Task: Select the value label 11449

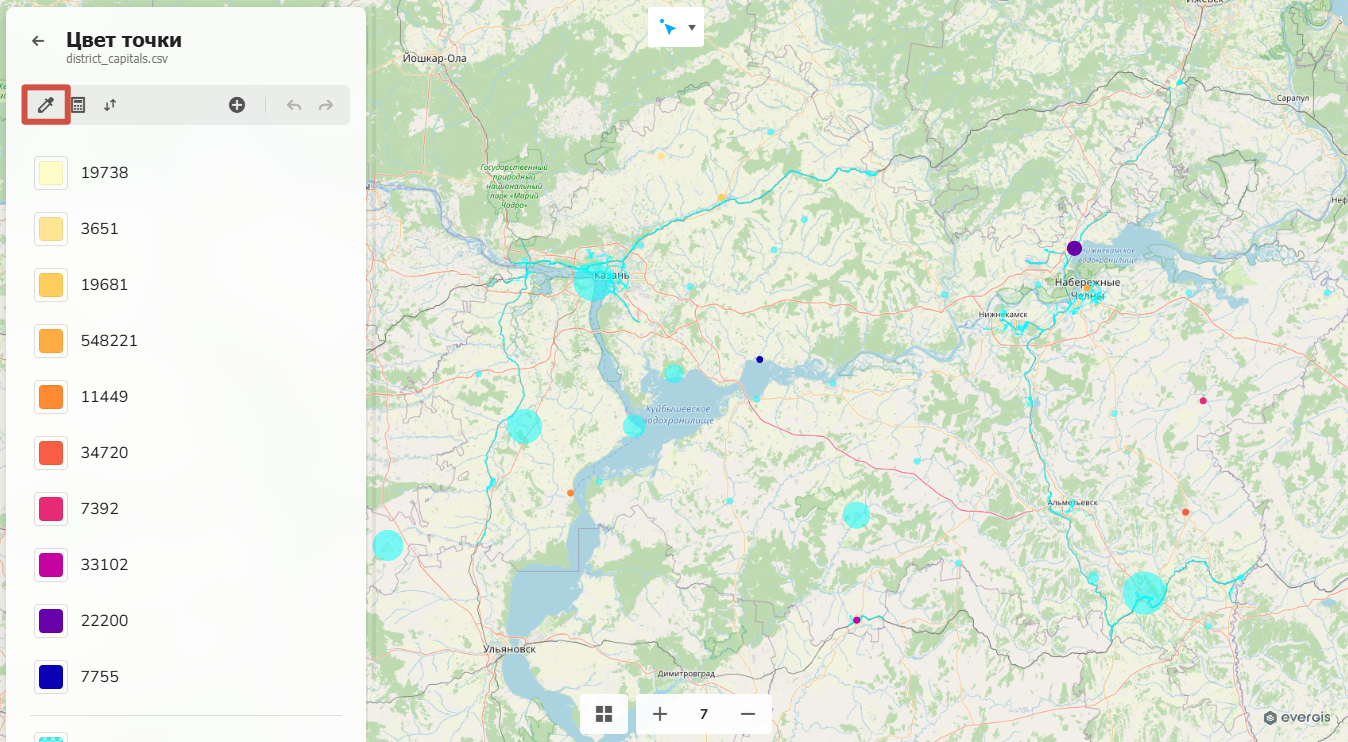Action: click(x=105, y=397)
